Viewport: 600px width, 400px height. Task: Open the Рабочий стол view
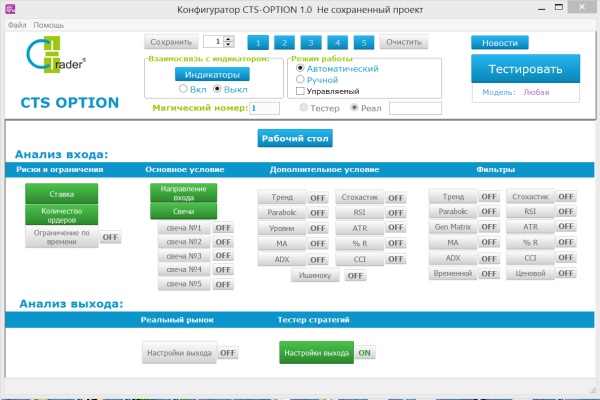tap(295, 138)
